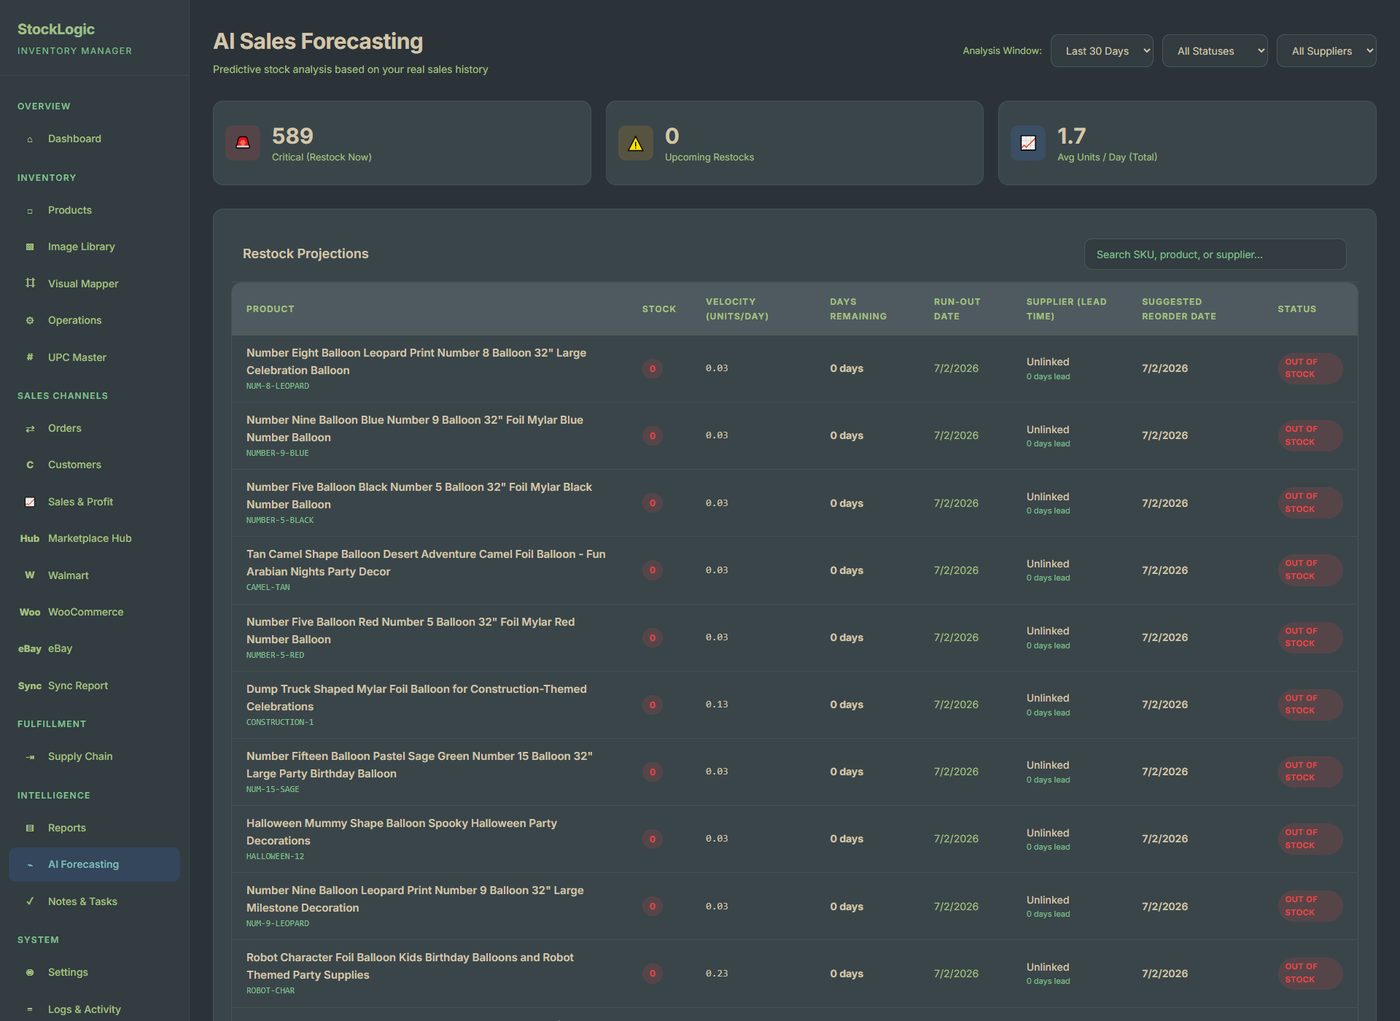Screen dimensions: 1400x1021
Task: Click the Sync Report icon
Action: [30, 686]
